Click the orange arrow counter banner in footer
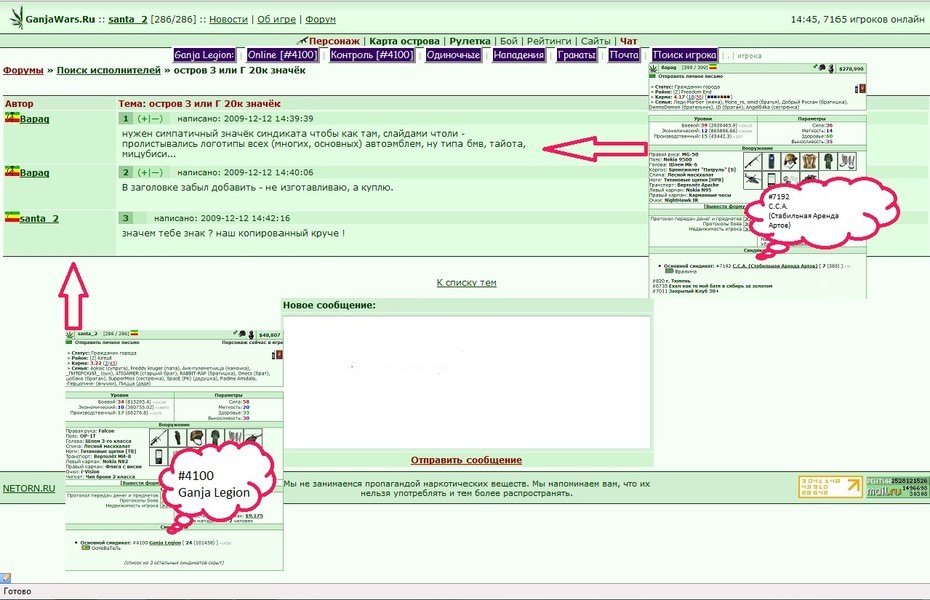930x600 pixels. click(x=830, y=487)
